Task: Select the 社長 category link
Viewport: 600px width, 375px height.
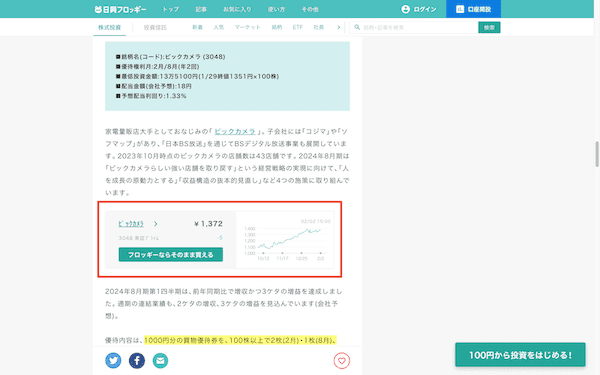Action: point(318,27)
